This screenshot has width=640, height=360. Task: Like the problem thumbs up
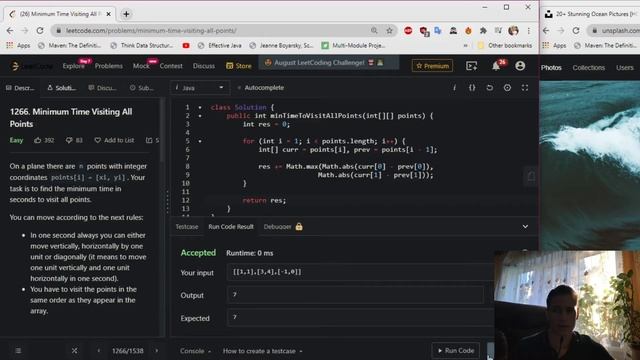(x=38, y=140)
